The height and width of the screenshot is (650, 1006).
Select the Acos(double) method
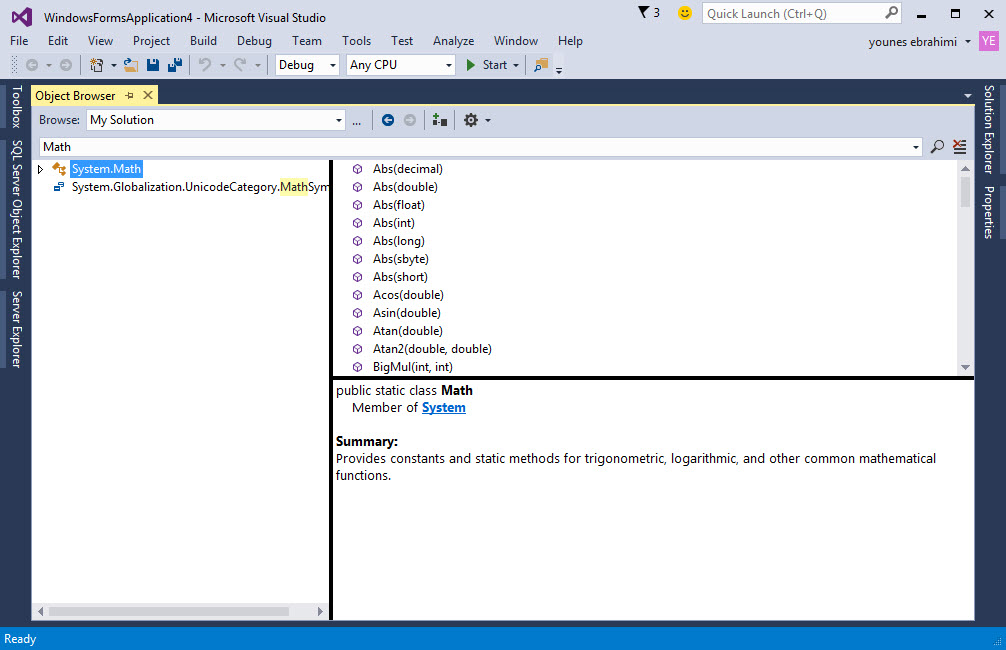[408, 295]
